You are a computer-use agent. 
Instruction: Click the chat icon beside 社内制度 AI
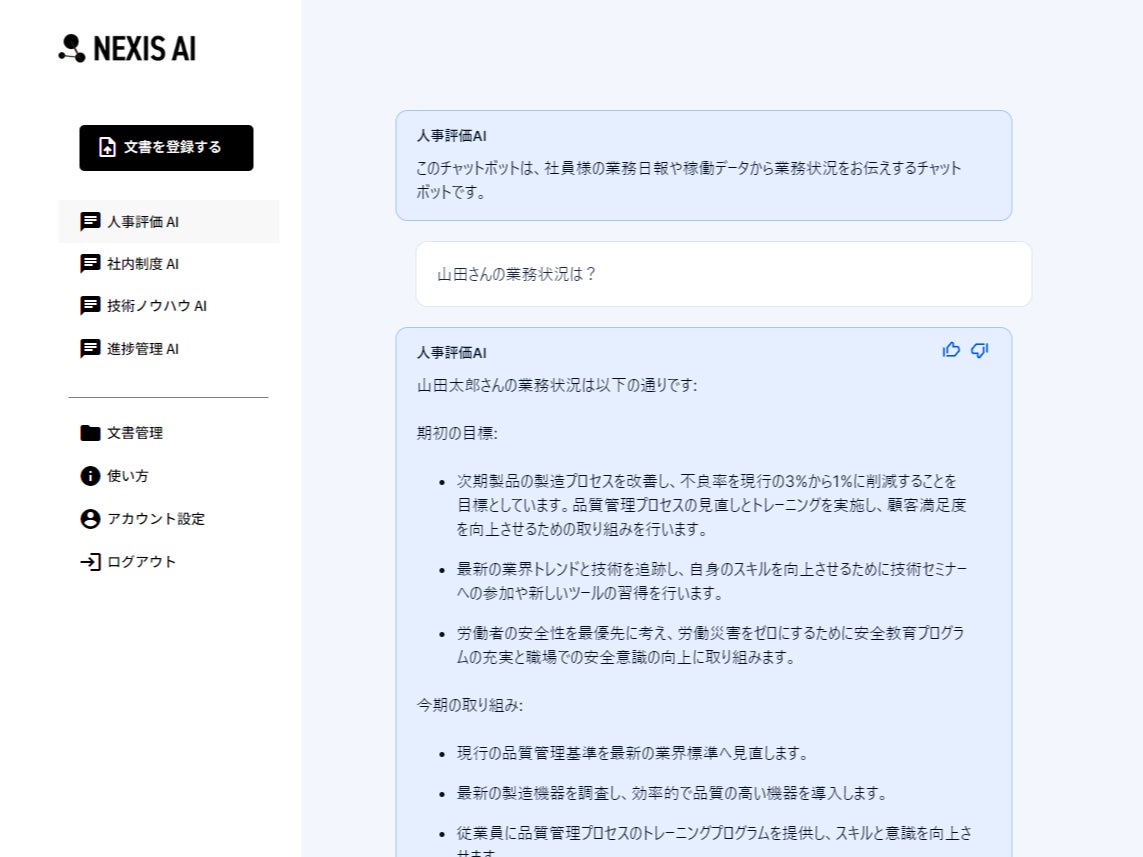[x=90, y=264]
